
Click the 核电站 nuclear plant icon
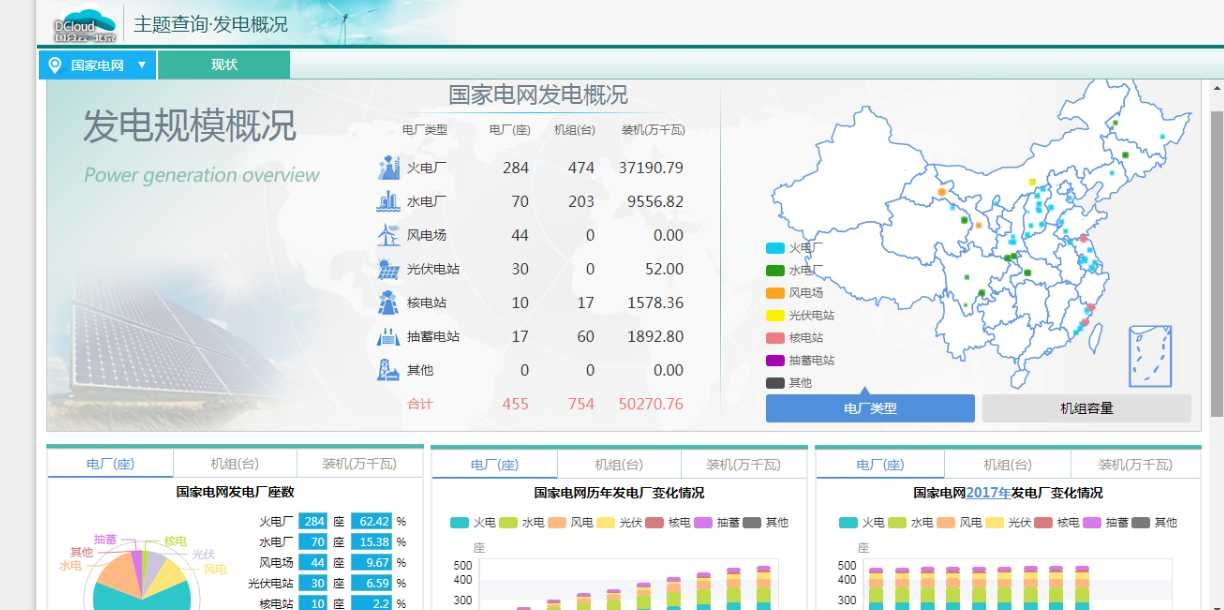click(388, 303)
